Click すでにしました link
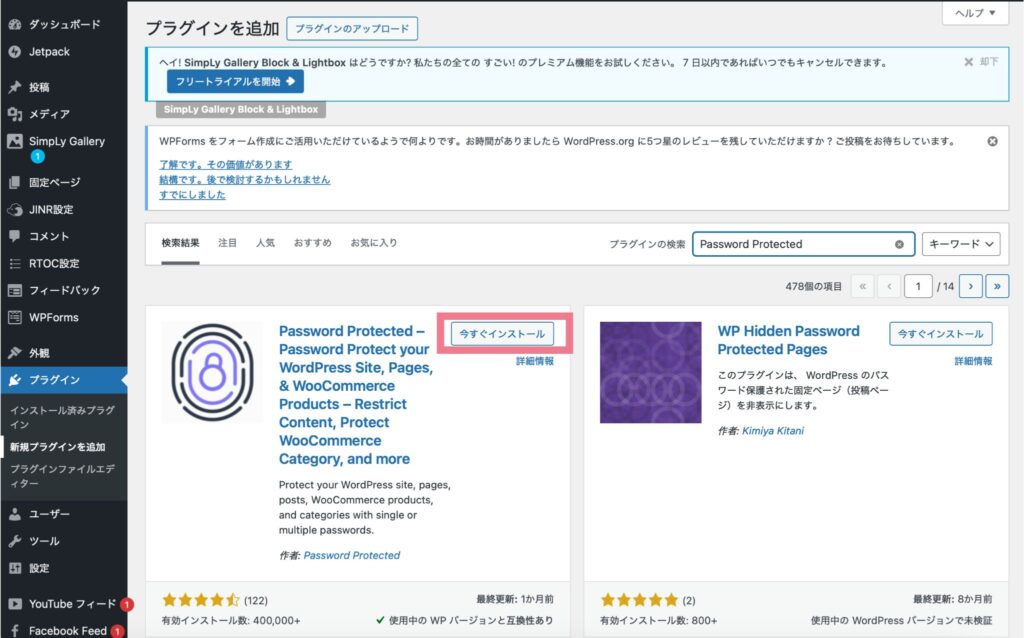1024x638 pixels. 192,195
